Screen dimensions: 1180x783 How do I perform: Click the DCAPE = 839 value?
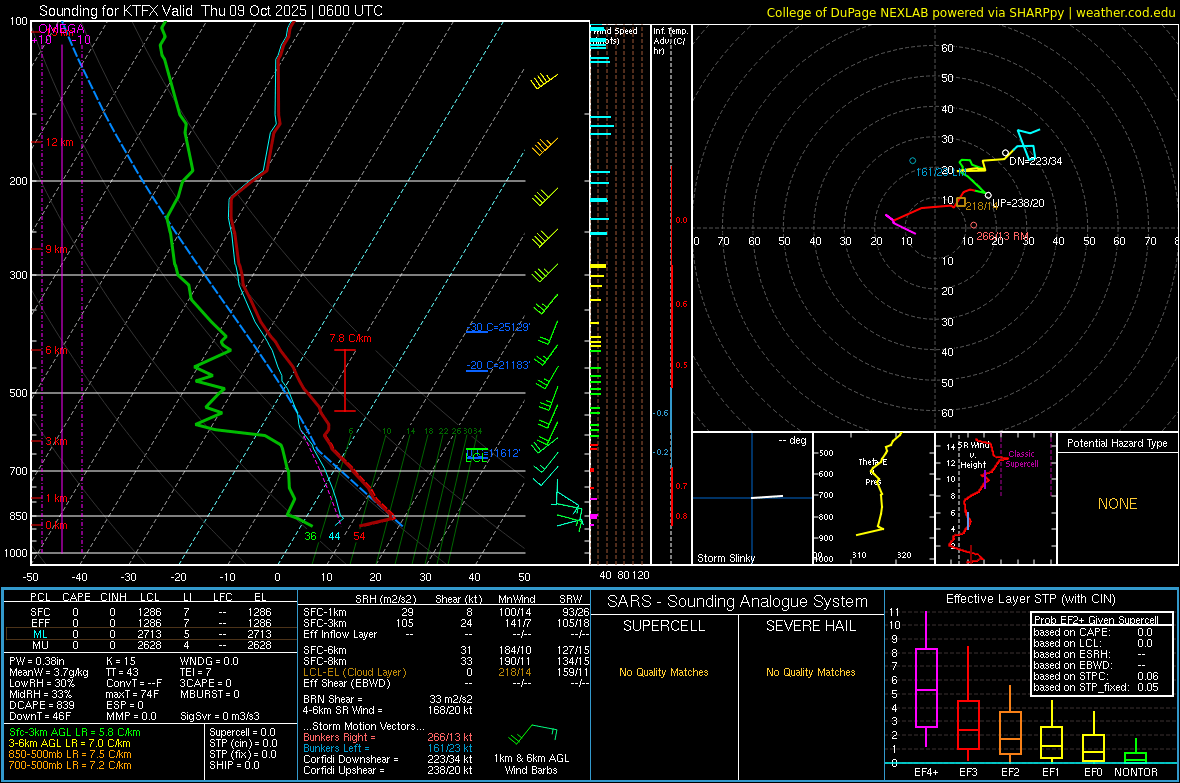pos(41,705)
